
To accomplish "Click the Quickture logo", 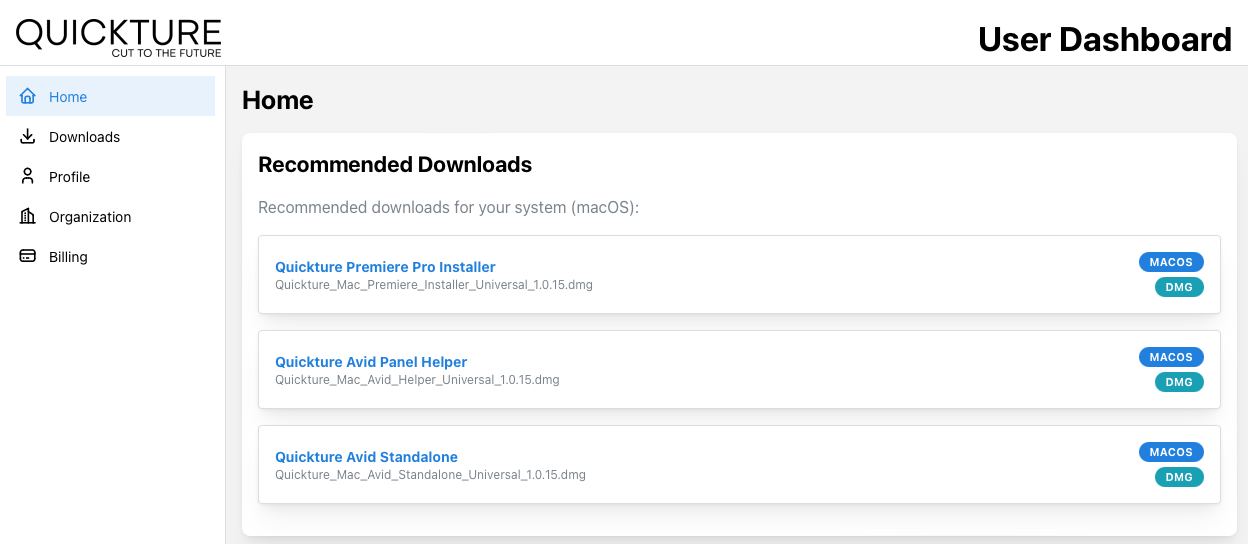I will click(x=118, y=37).
